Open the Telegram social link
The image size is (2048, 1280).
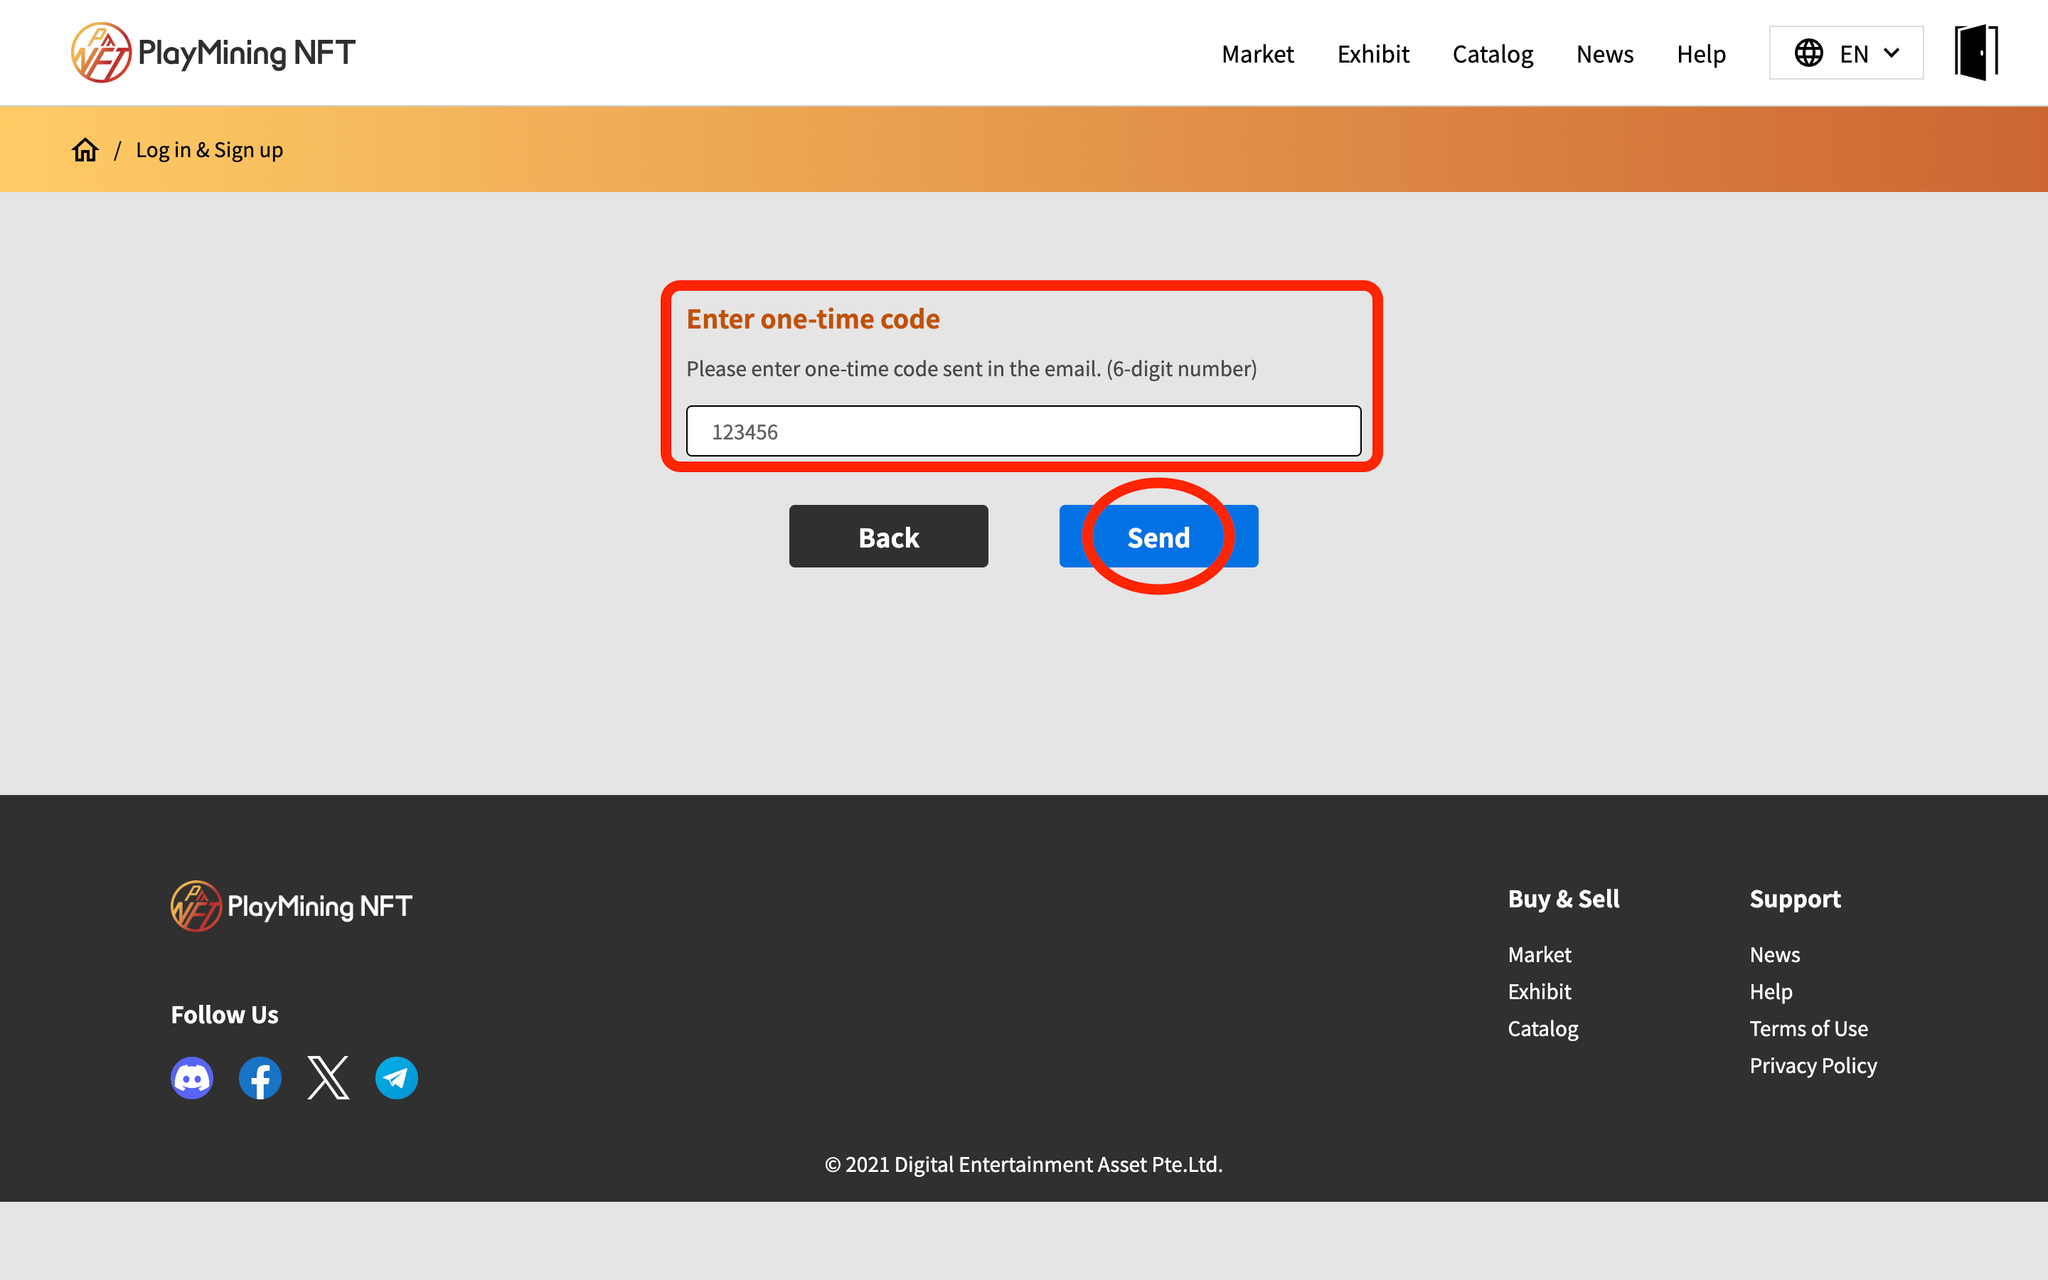[x=396, y=1078]
